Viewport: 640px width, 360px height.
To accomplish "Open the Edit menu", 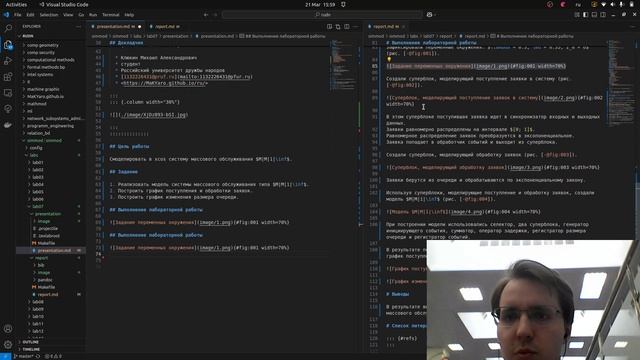I will pos(30,15).
